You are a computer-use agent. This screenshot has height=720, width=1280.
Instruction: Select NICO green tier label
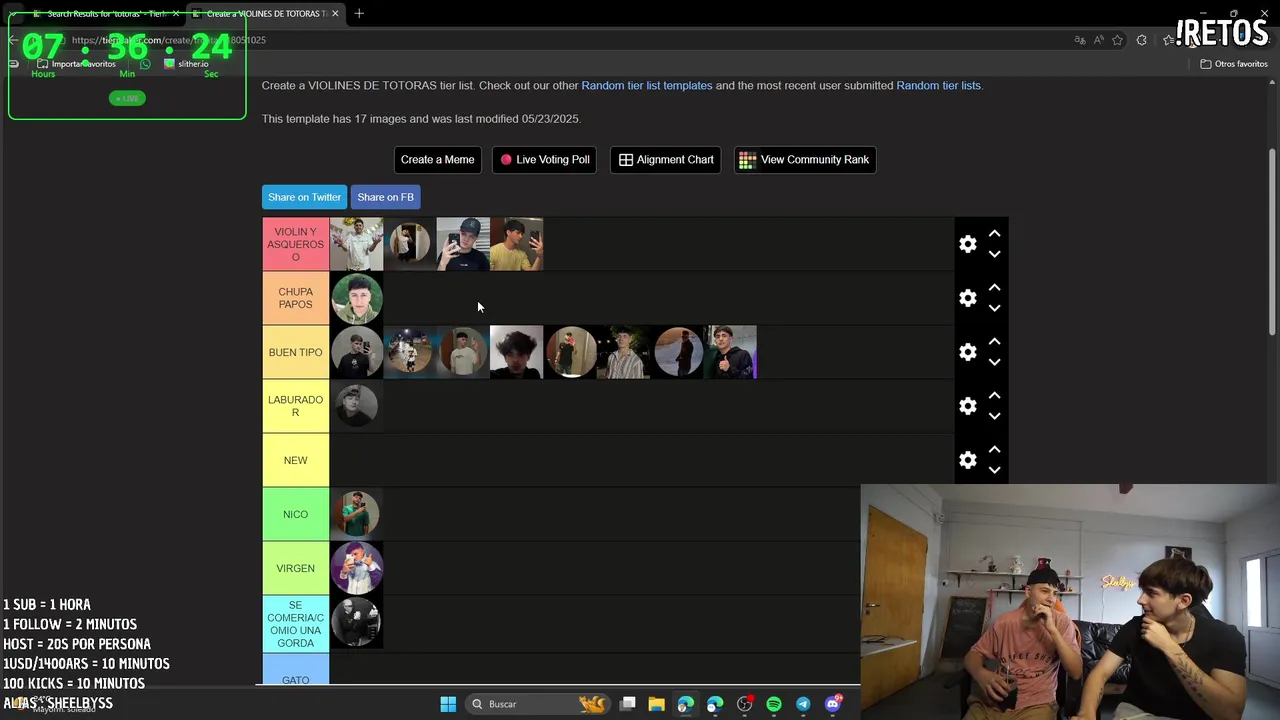296,514
